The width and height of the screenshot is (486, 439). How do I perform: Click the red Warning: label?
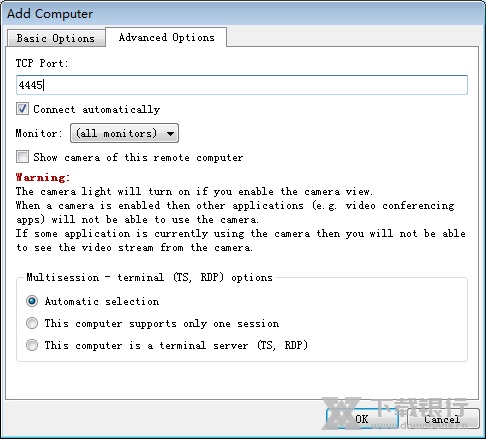click(x=43, y=177)
